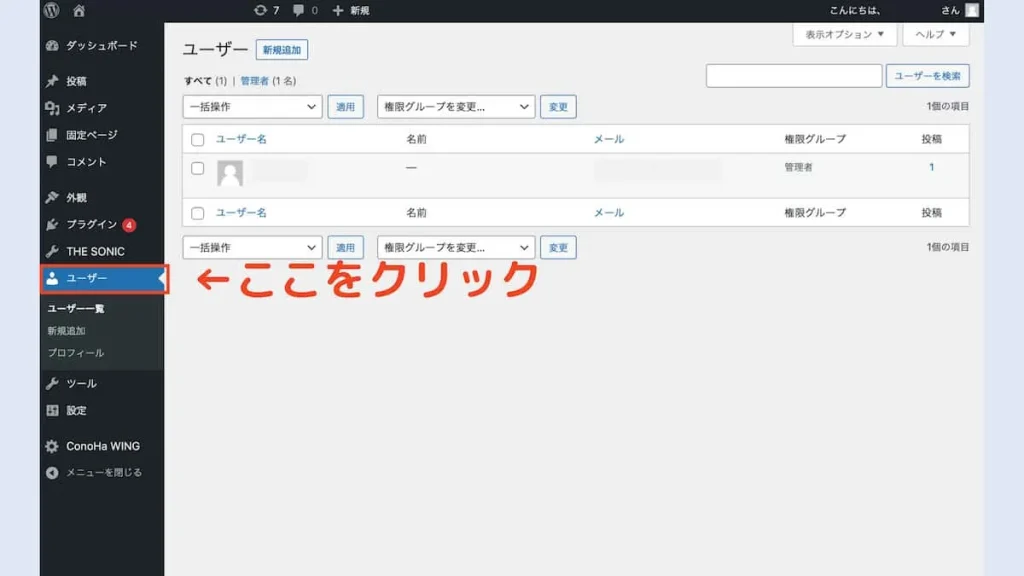The width and height of the screenshot is (1024, 576).
Task: Click the plugin update badge 4
Action: 129,225
